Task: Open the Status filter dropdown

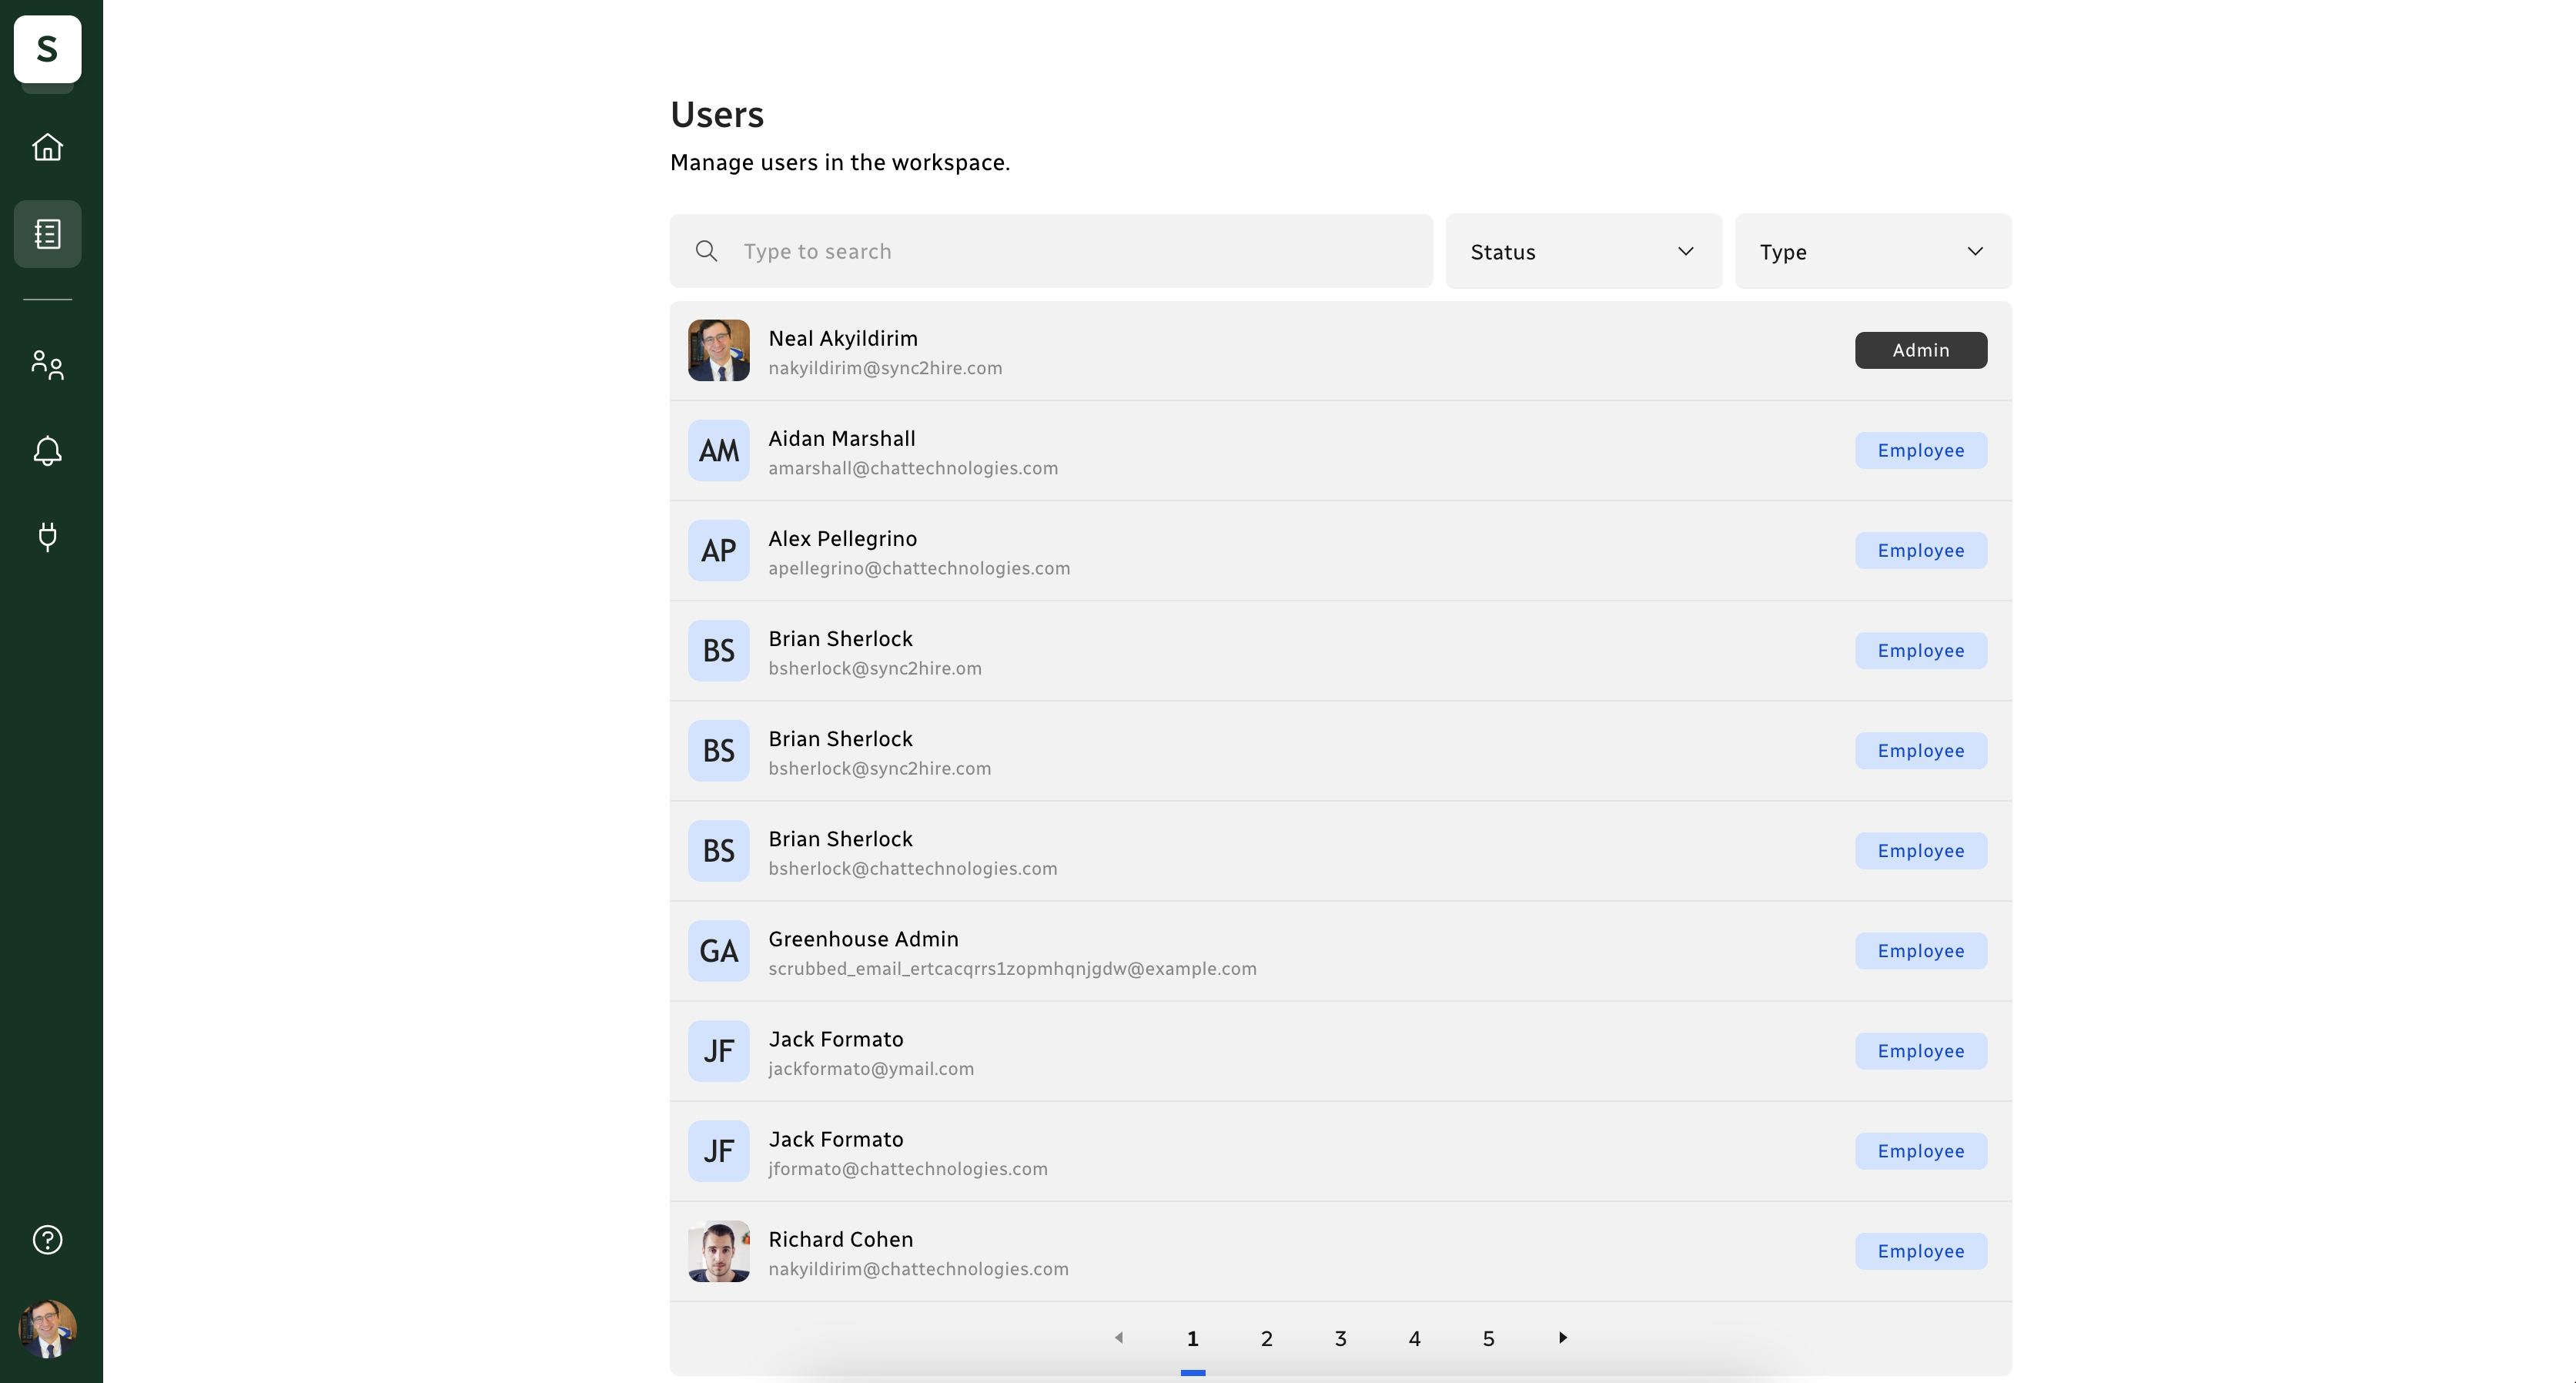Action: [1584, 251]
